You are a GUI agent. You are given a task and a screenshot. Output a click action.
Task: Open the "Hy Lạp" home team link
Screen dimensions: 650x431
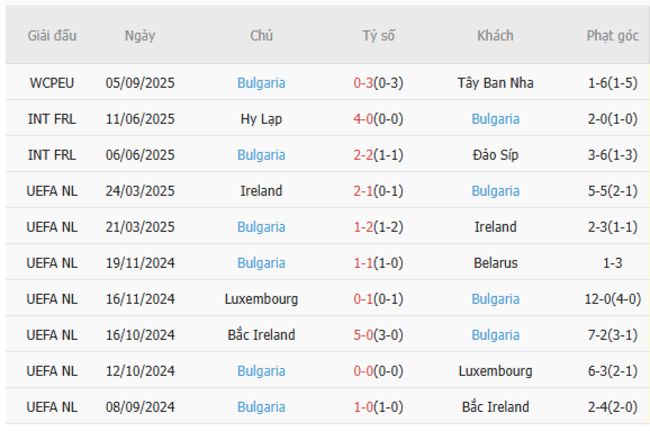click(x=261, y=119)
